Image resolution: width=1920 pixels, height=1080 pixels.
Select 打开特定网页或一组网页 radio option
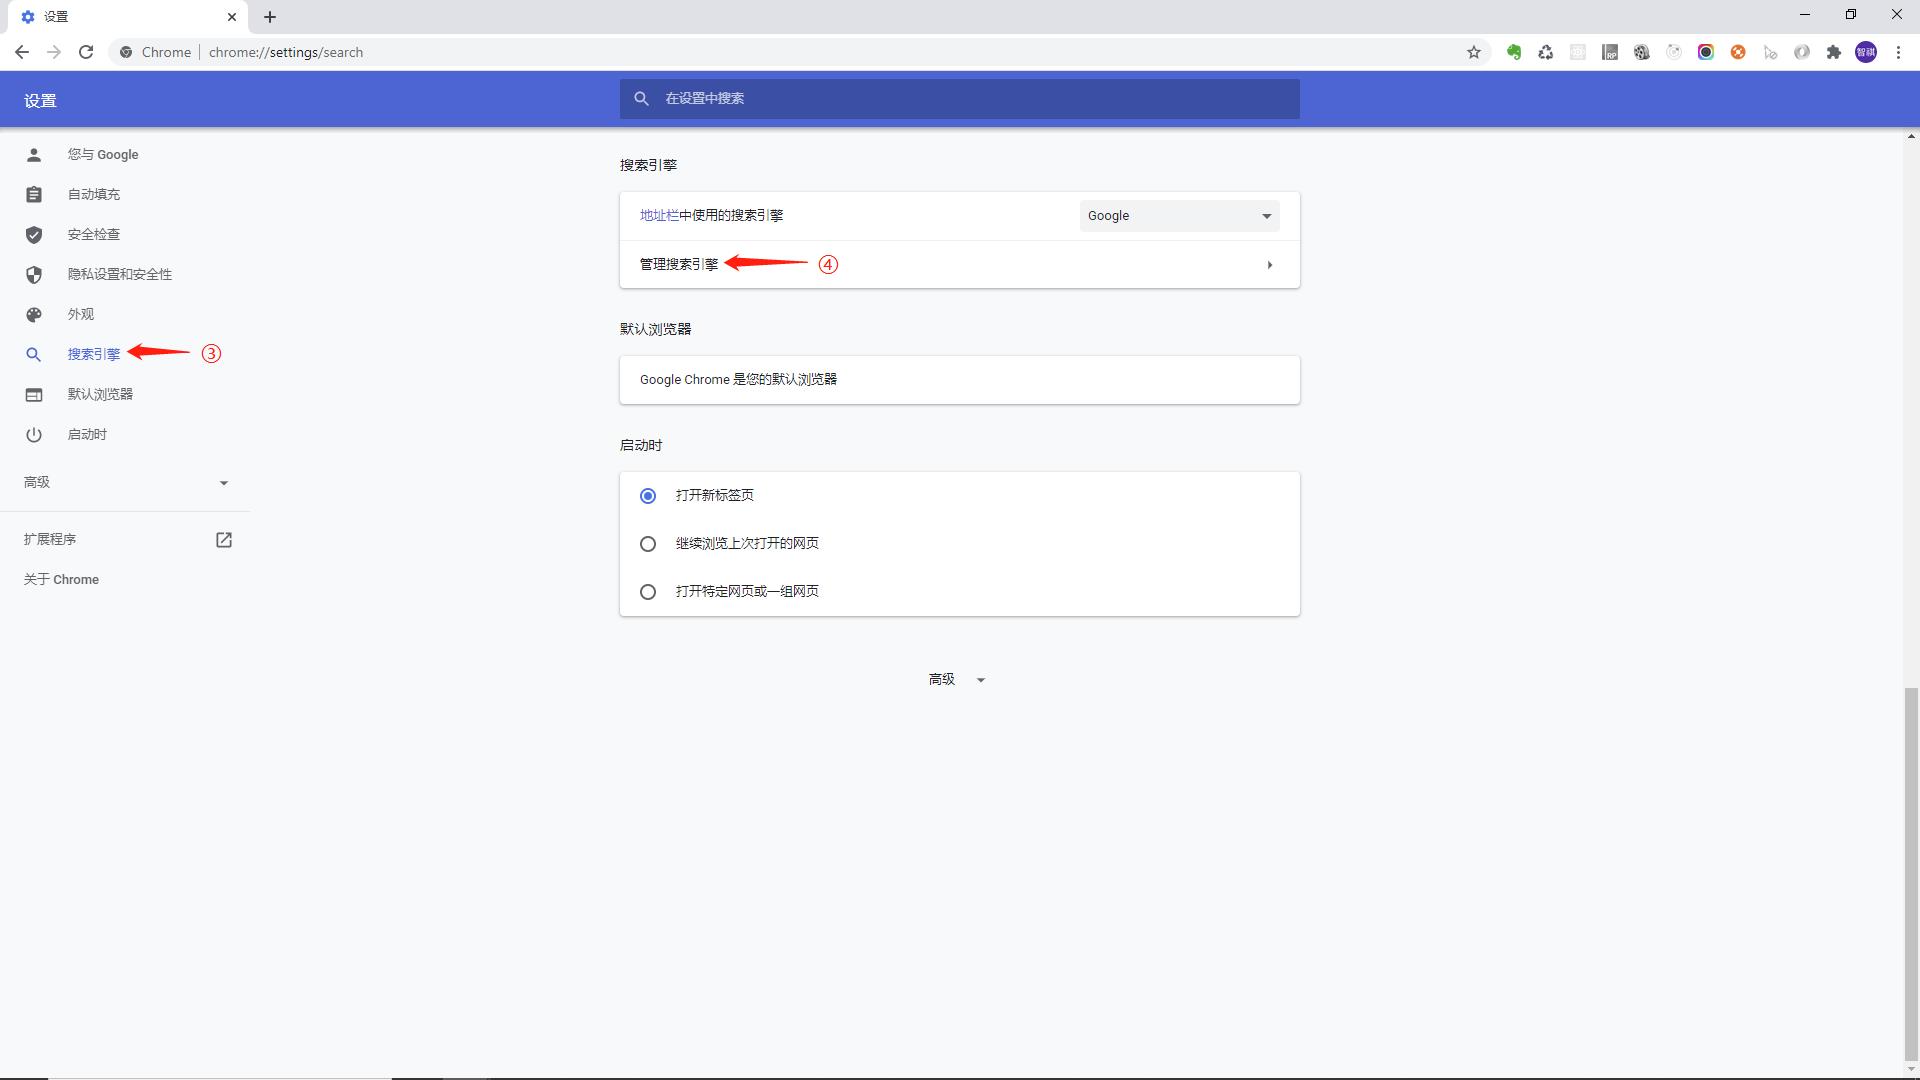[x=648, y=592]
